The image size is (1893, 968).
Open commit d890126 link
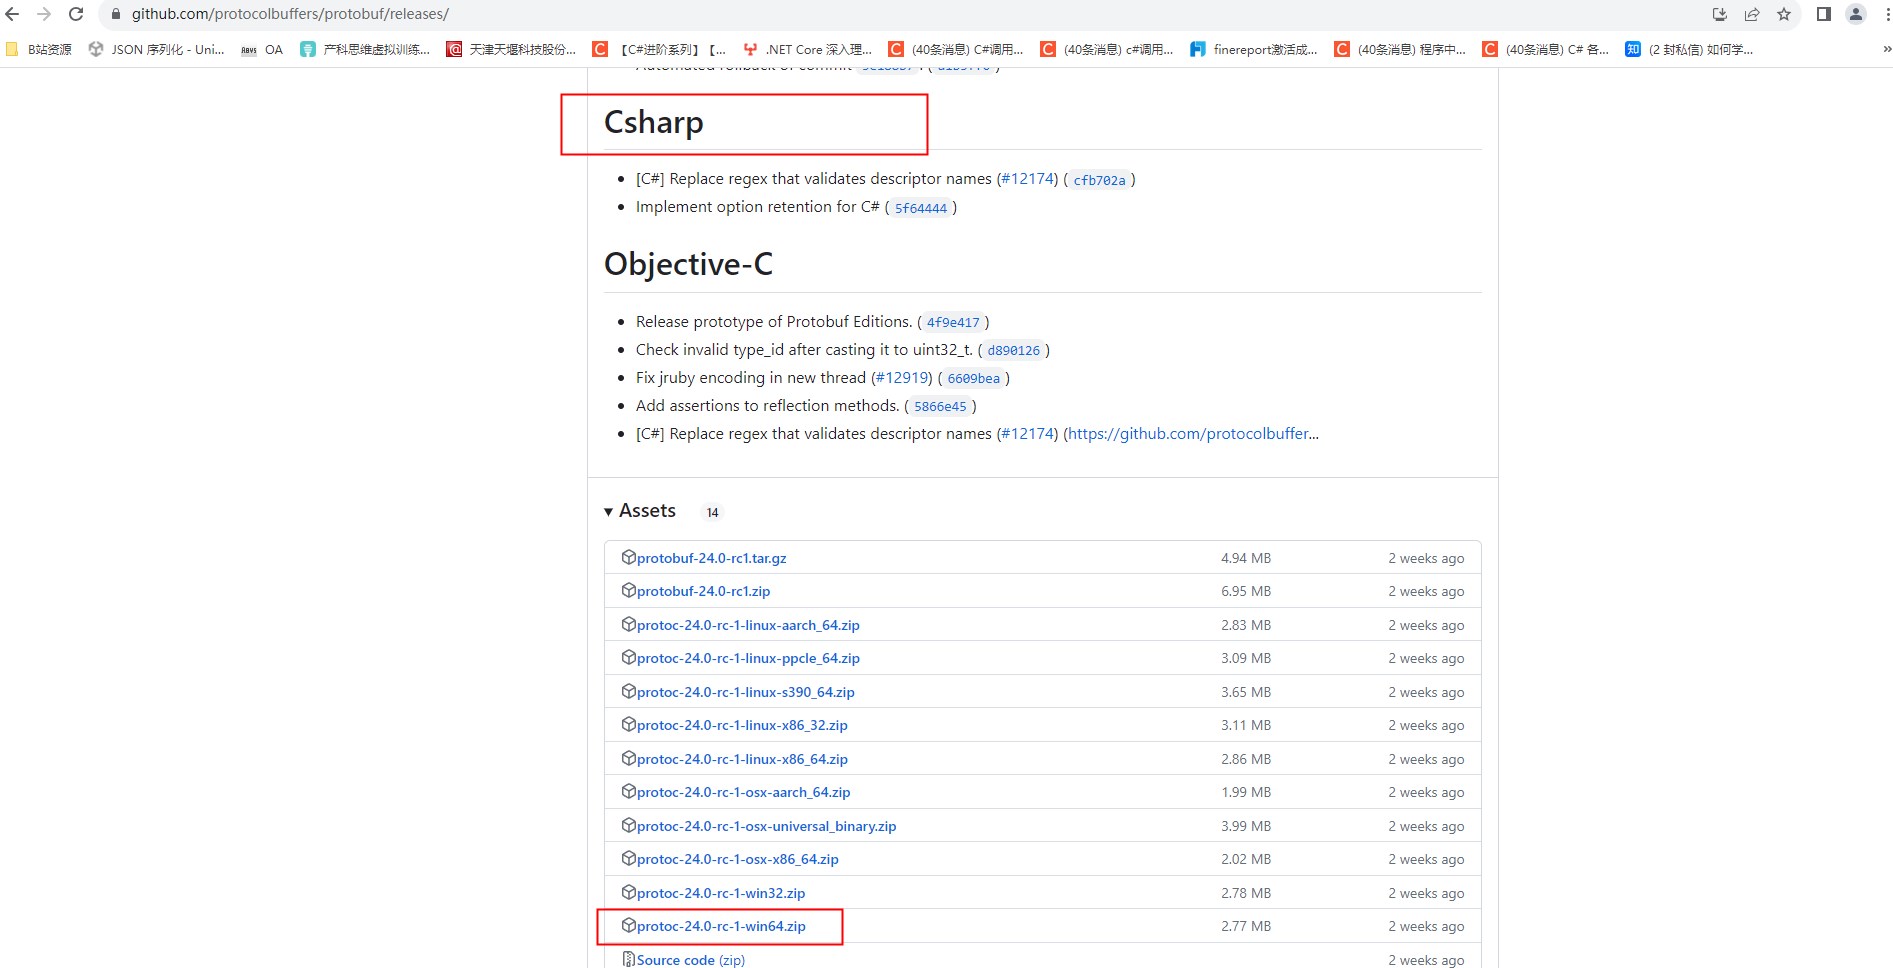click(x=1013, y=350)
